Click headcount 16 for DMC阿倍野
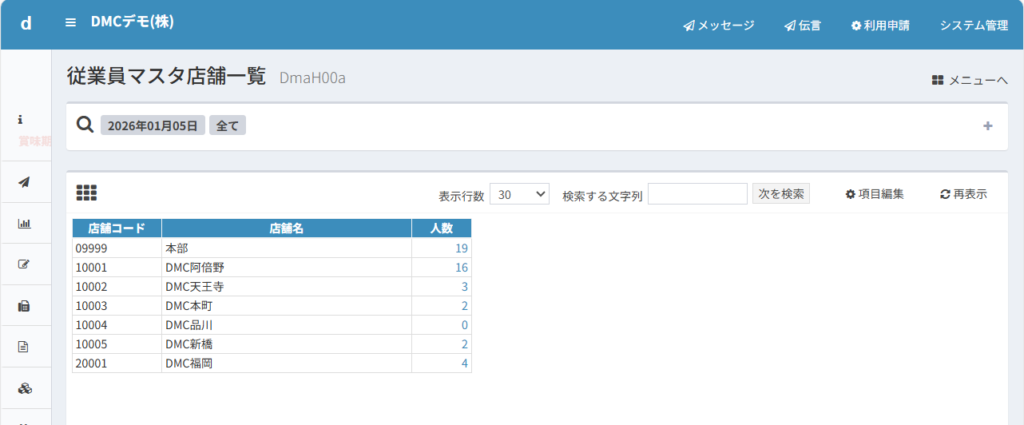Viewport: 1024px width, 425px height. [461, 267]
